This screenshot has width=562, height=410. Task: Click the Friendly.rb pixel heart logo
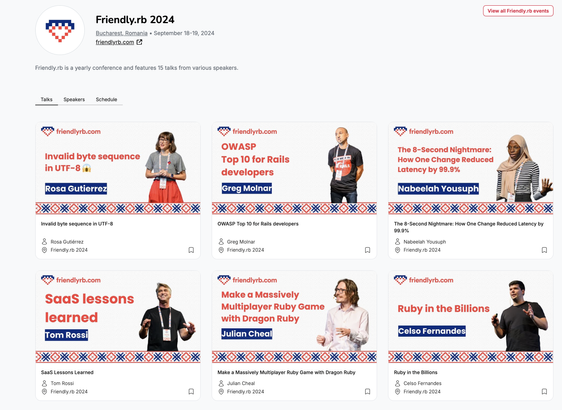(60, 30)
